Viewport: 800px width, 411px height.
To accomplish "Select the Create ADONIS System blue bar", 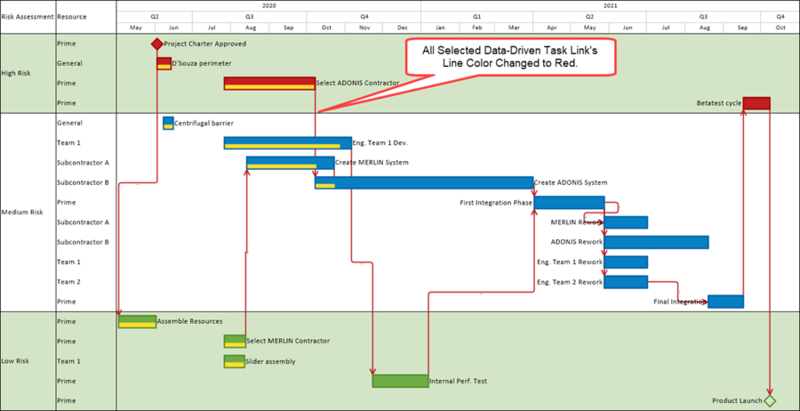I will [424, 183].
